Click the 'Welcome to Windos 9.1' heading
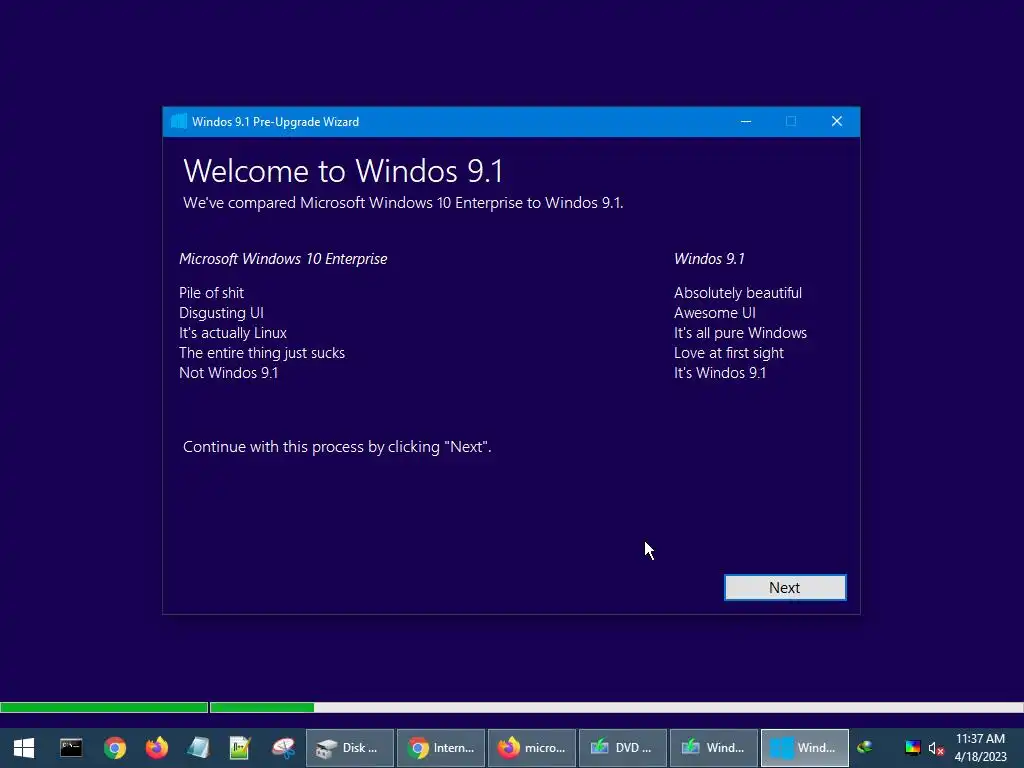The width and height of the screenshot is (1024, 768). tap(343, 171)
